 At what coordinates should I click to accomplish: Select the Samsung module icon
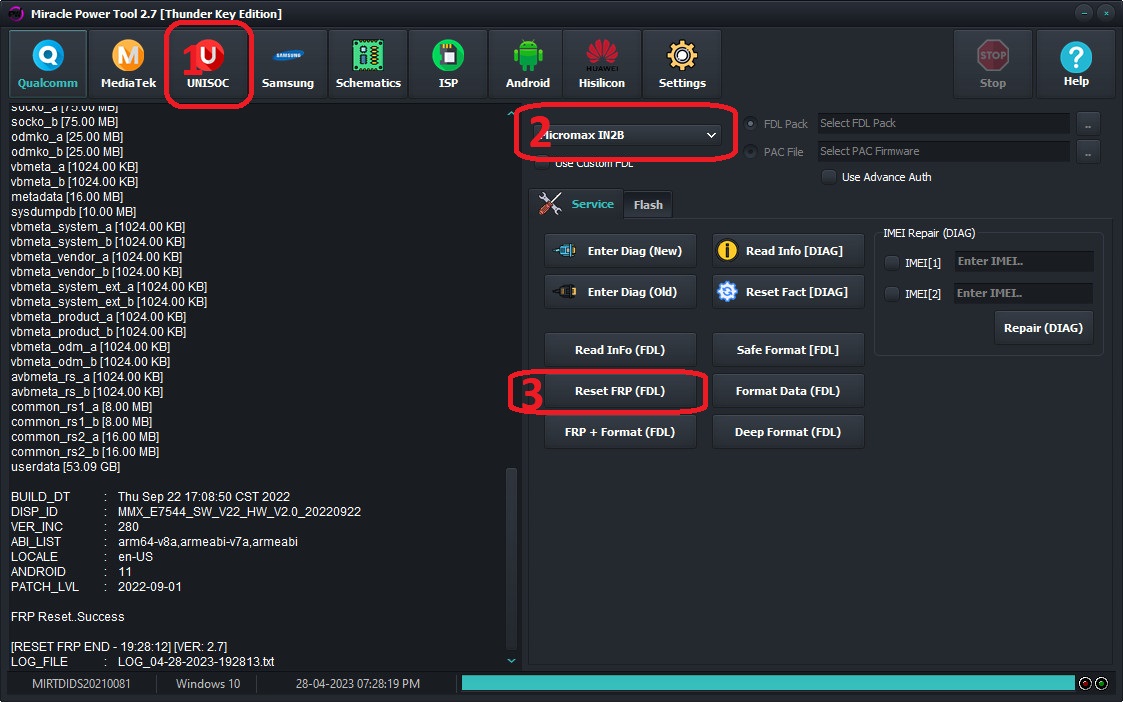[x=288, y=64]
